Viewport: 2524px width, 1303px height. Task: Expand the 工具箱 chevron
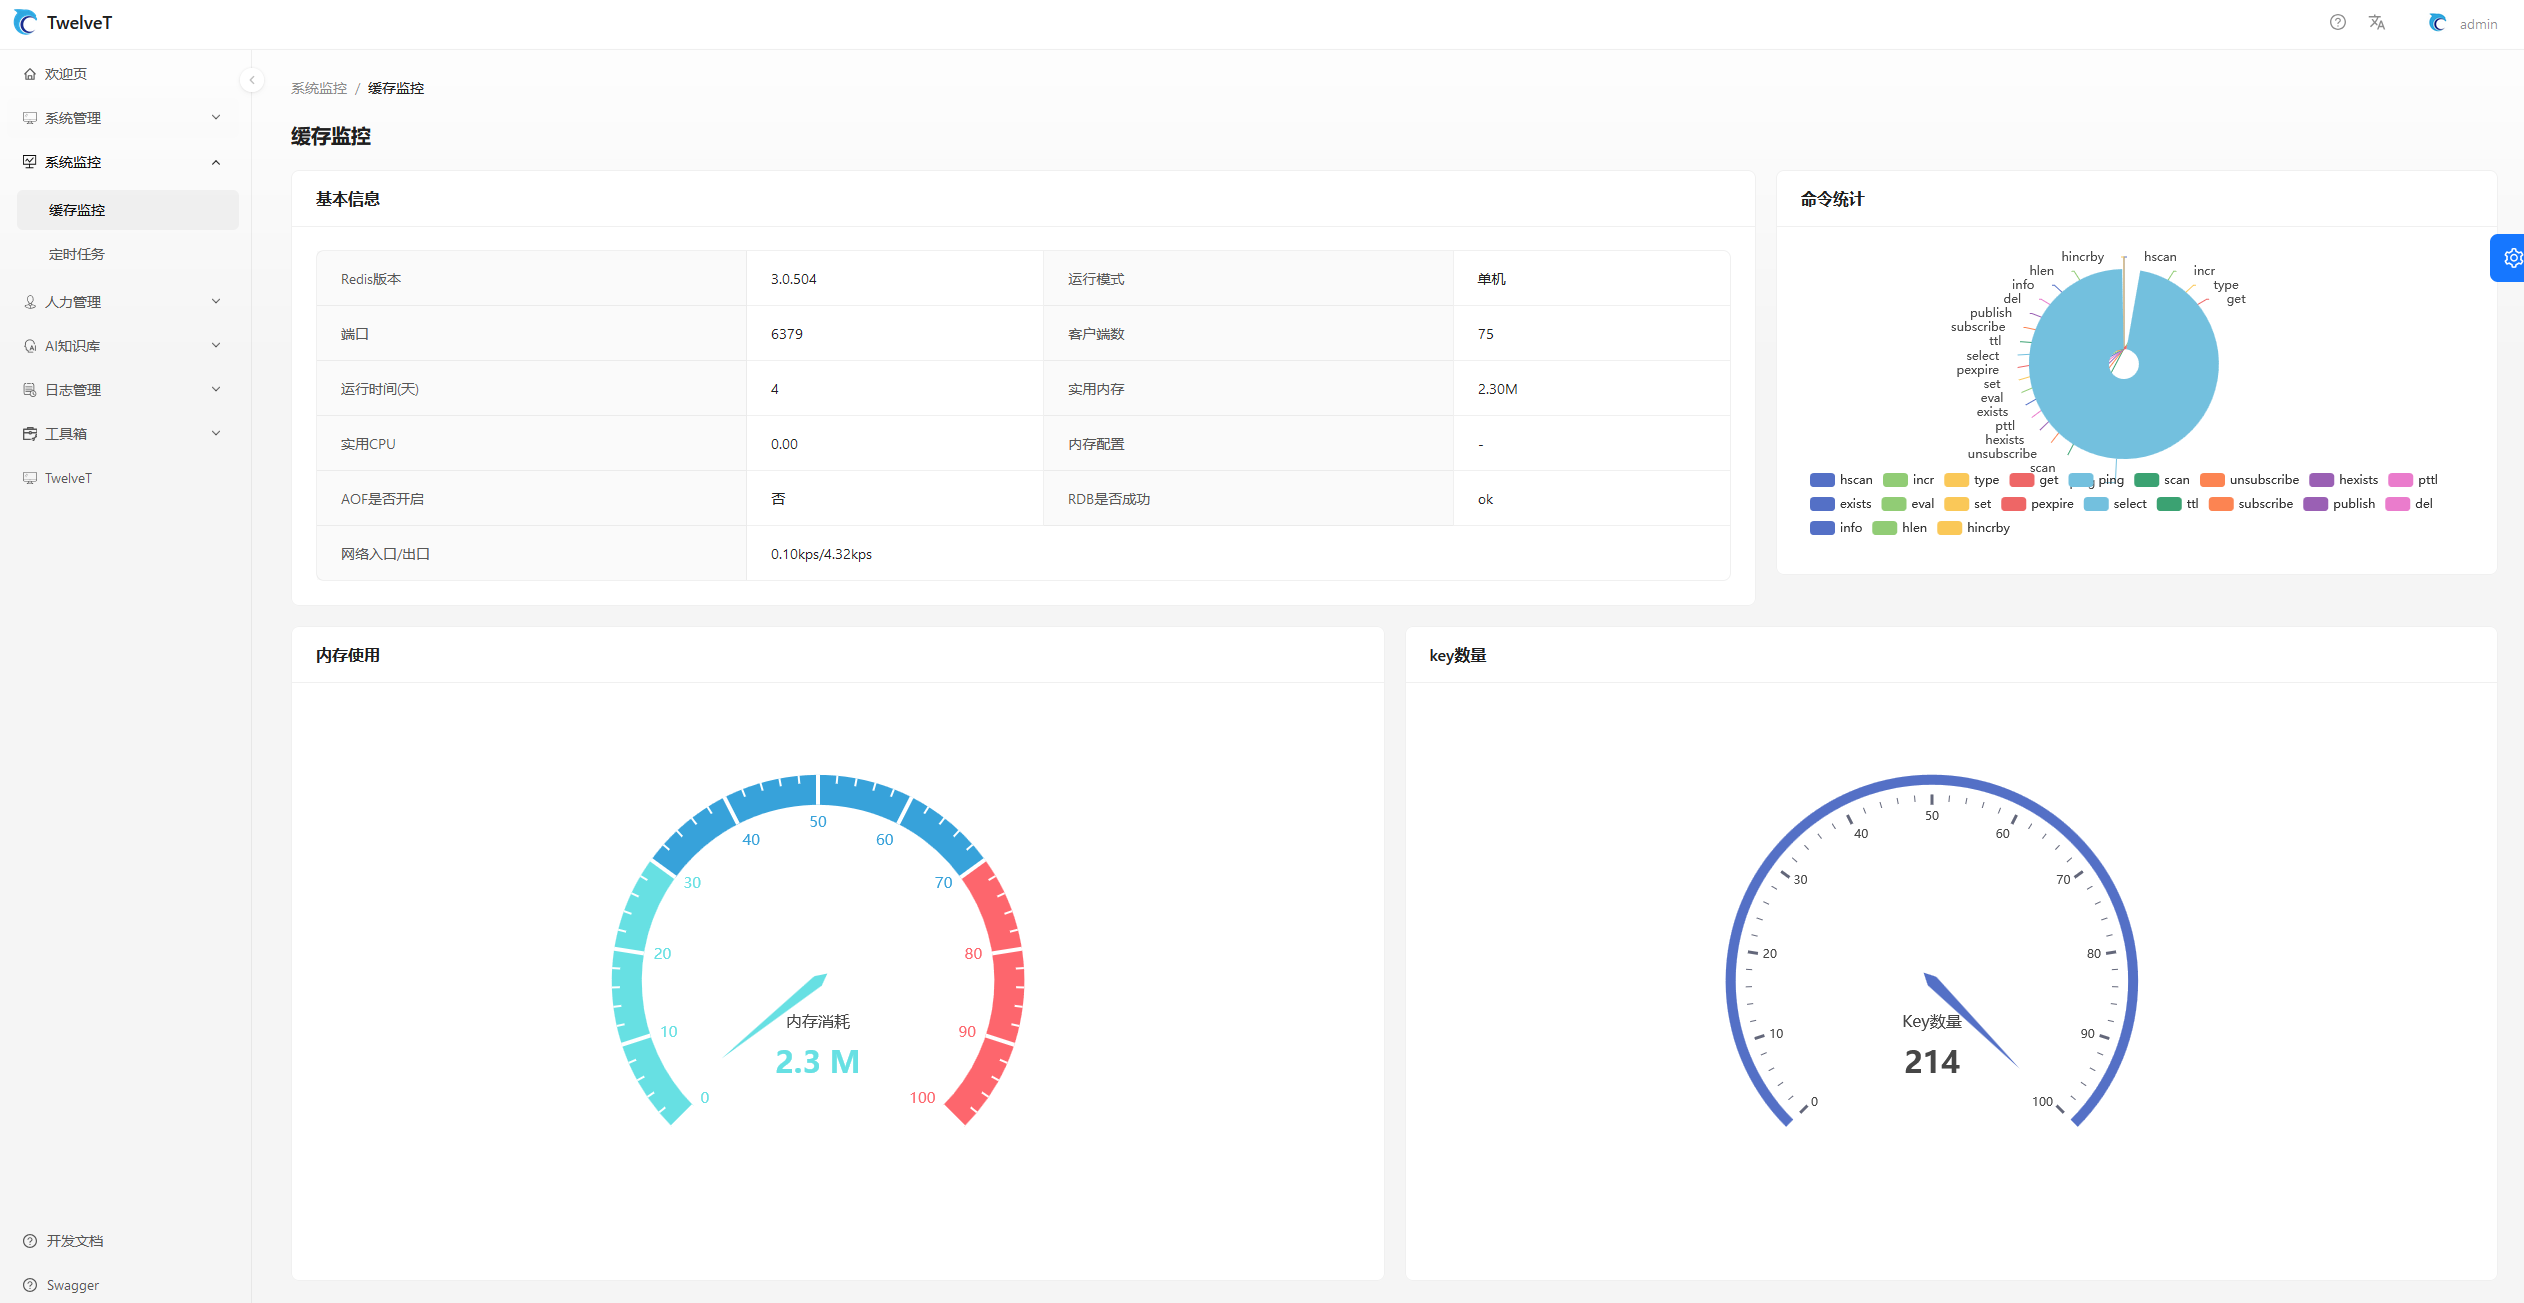[x=216, y=434]
